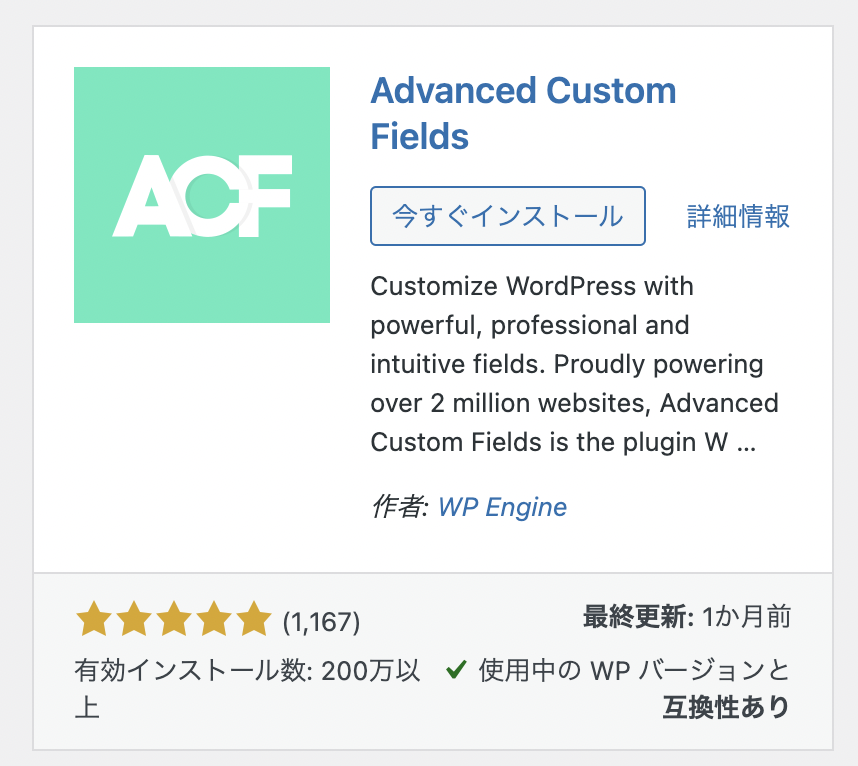This screenshot has height=766, width=858.
Task: Open the Advanced Custom Fields title link
Action: click(524, 113)
